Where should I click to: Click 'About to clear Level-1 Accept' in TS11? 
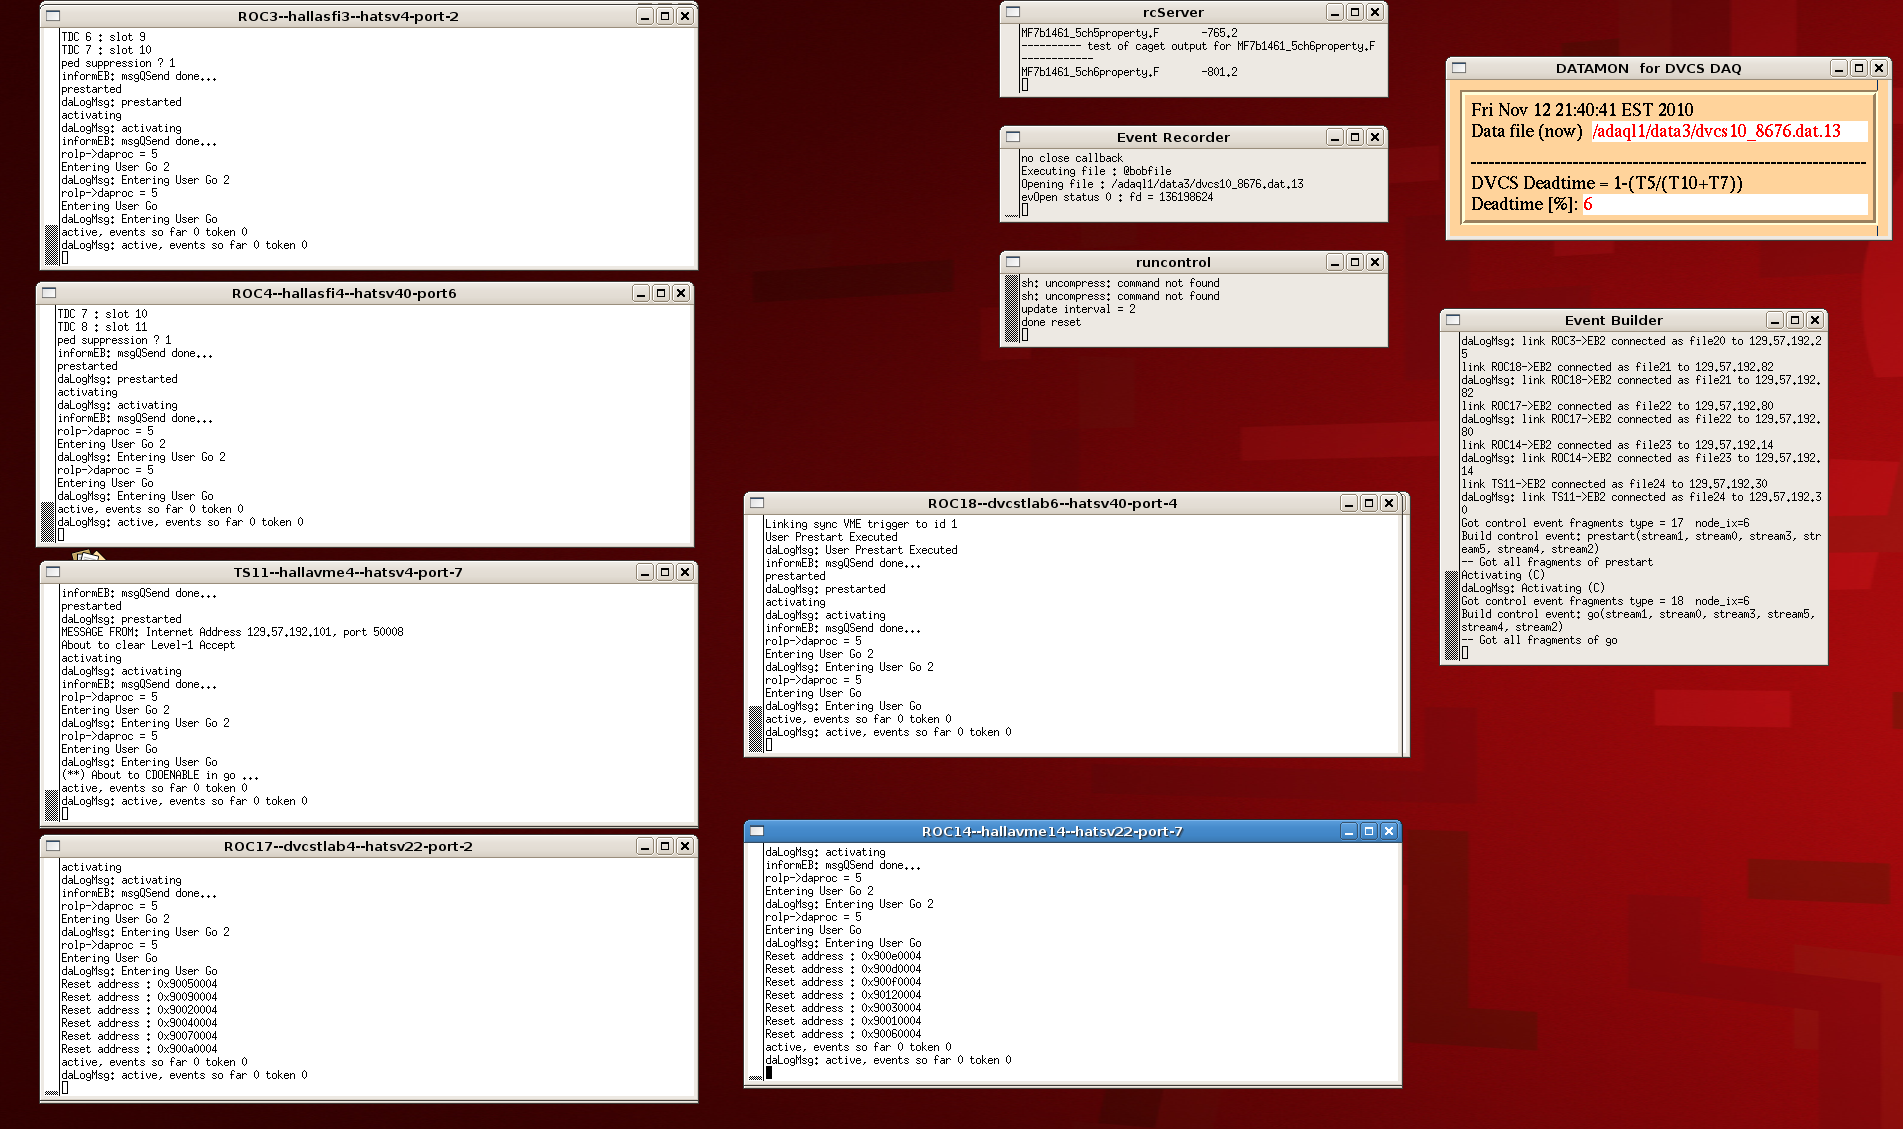pos(148,645)
